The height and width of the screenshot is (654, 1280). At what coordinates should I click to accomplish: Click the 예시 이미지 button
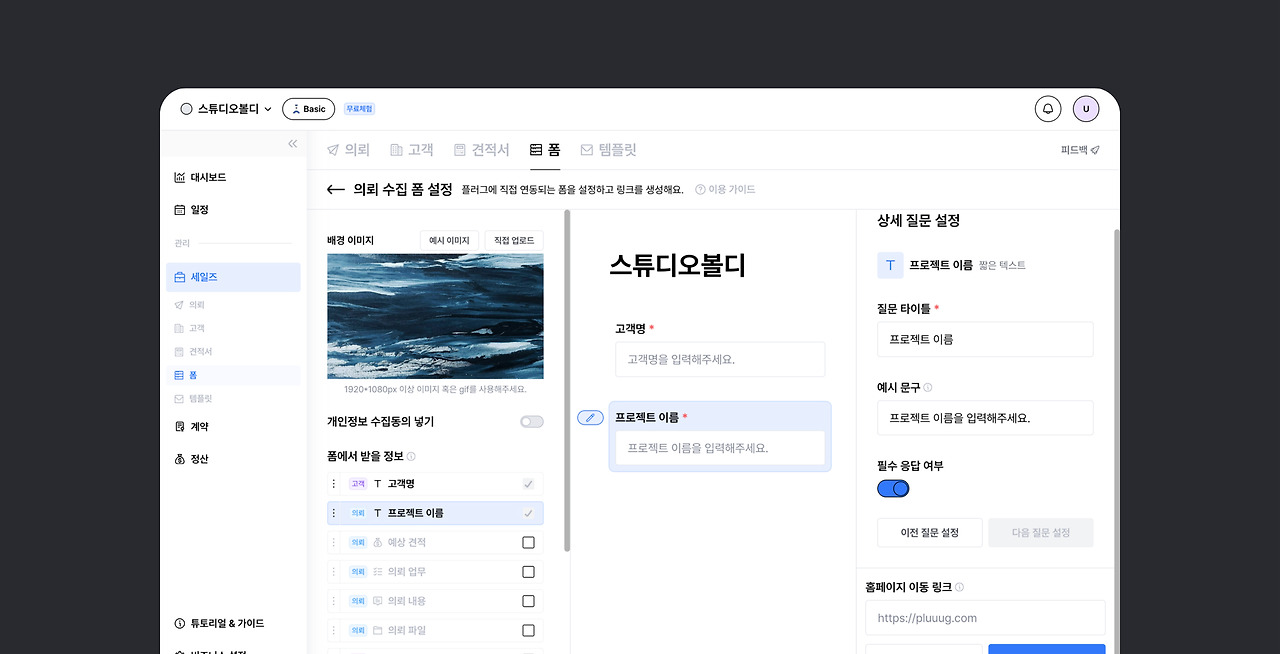click(x=449, y=241)
